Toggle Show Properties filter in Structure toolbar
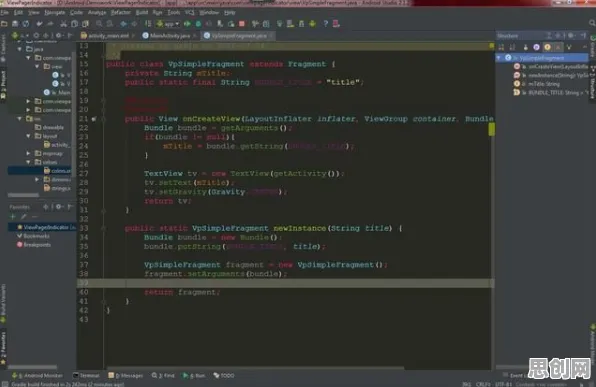 (536, 47)
